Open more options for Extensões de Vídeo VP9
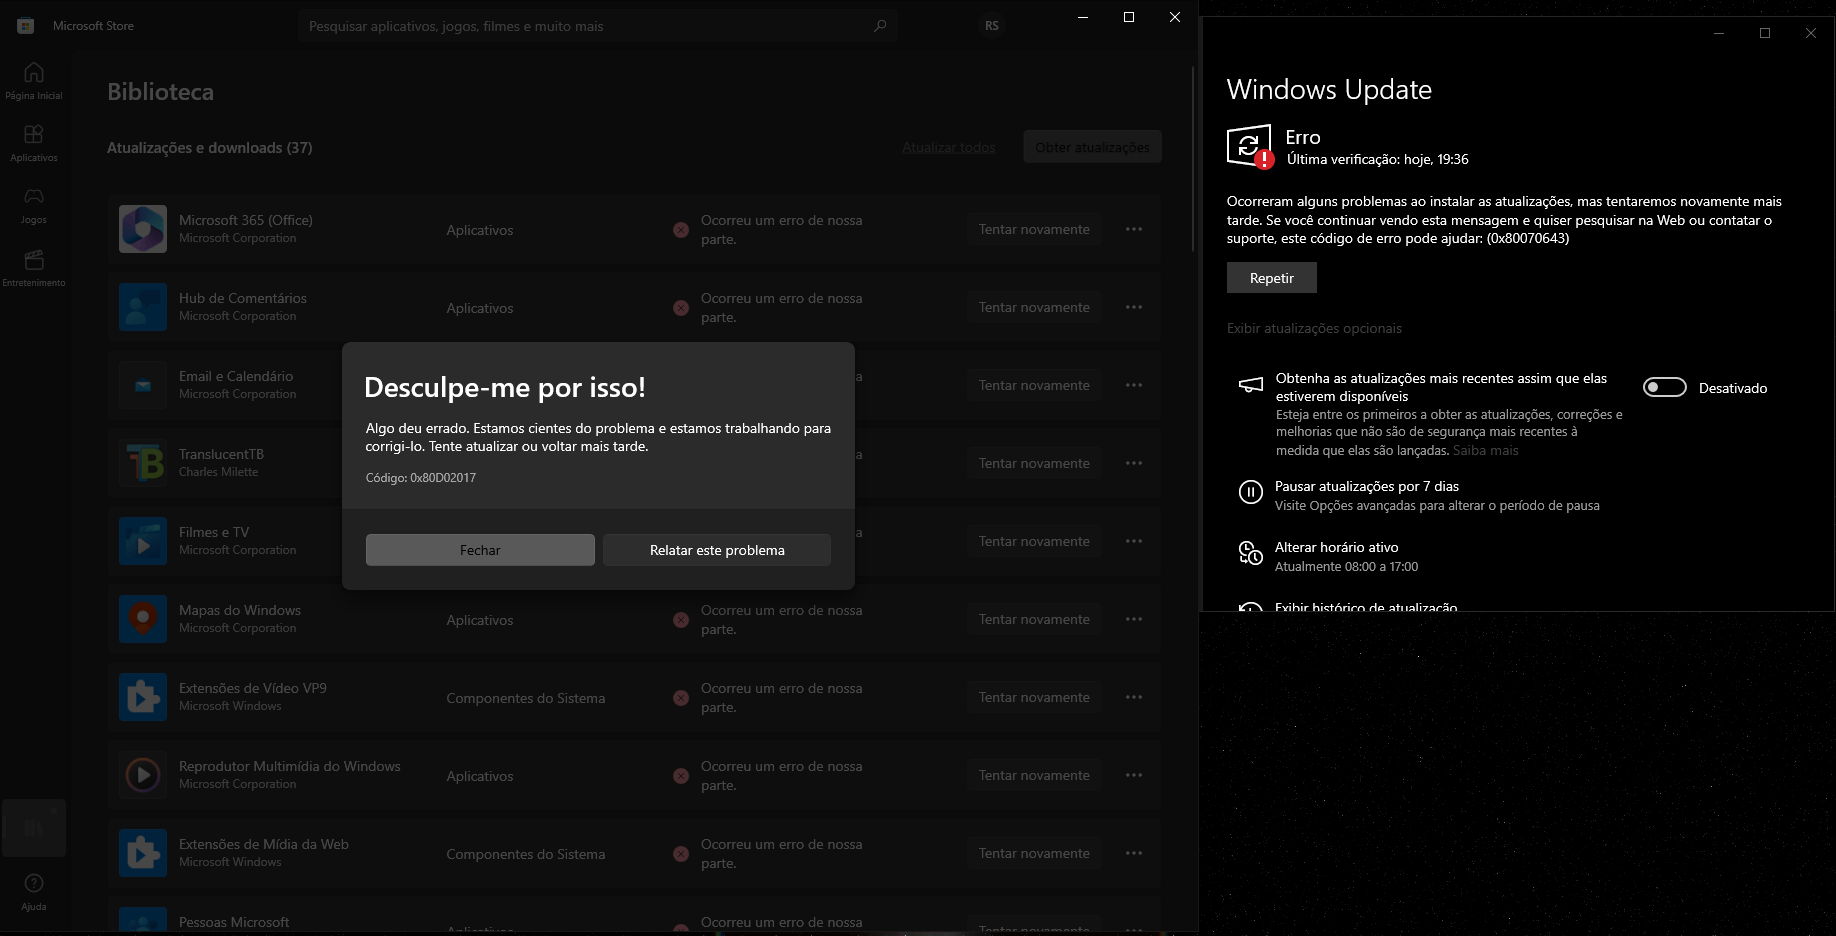 1134,697
